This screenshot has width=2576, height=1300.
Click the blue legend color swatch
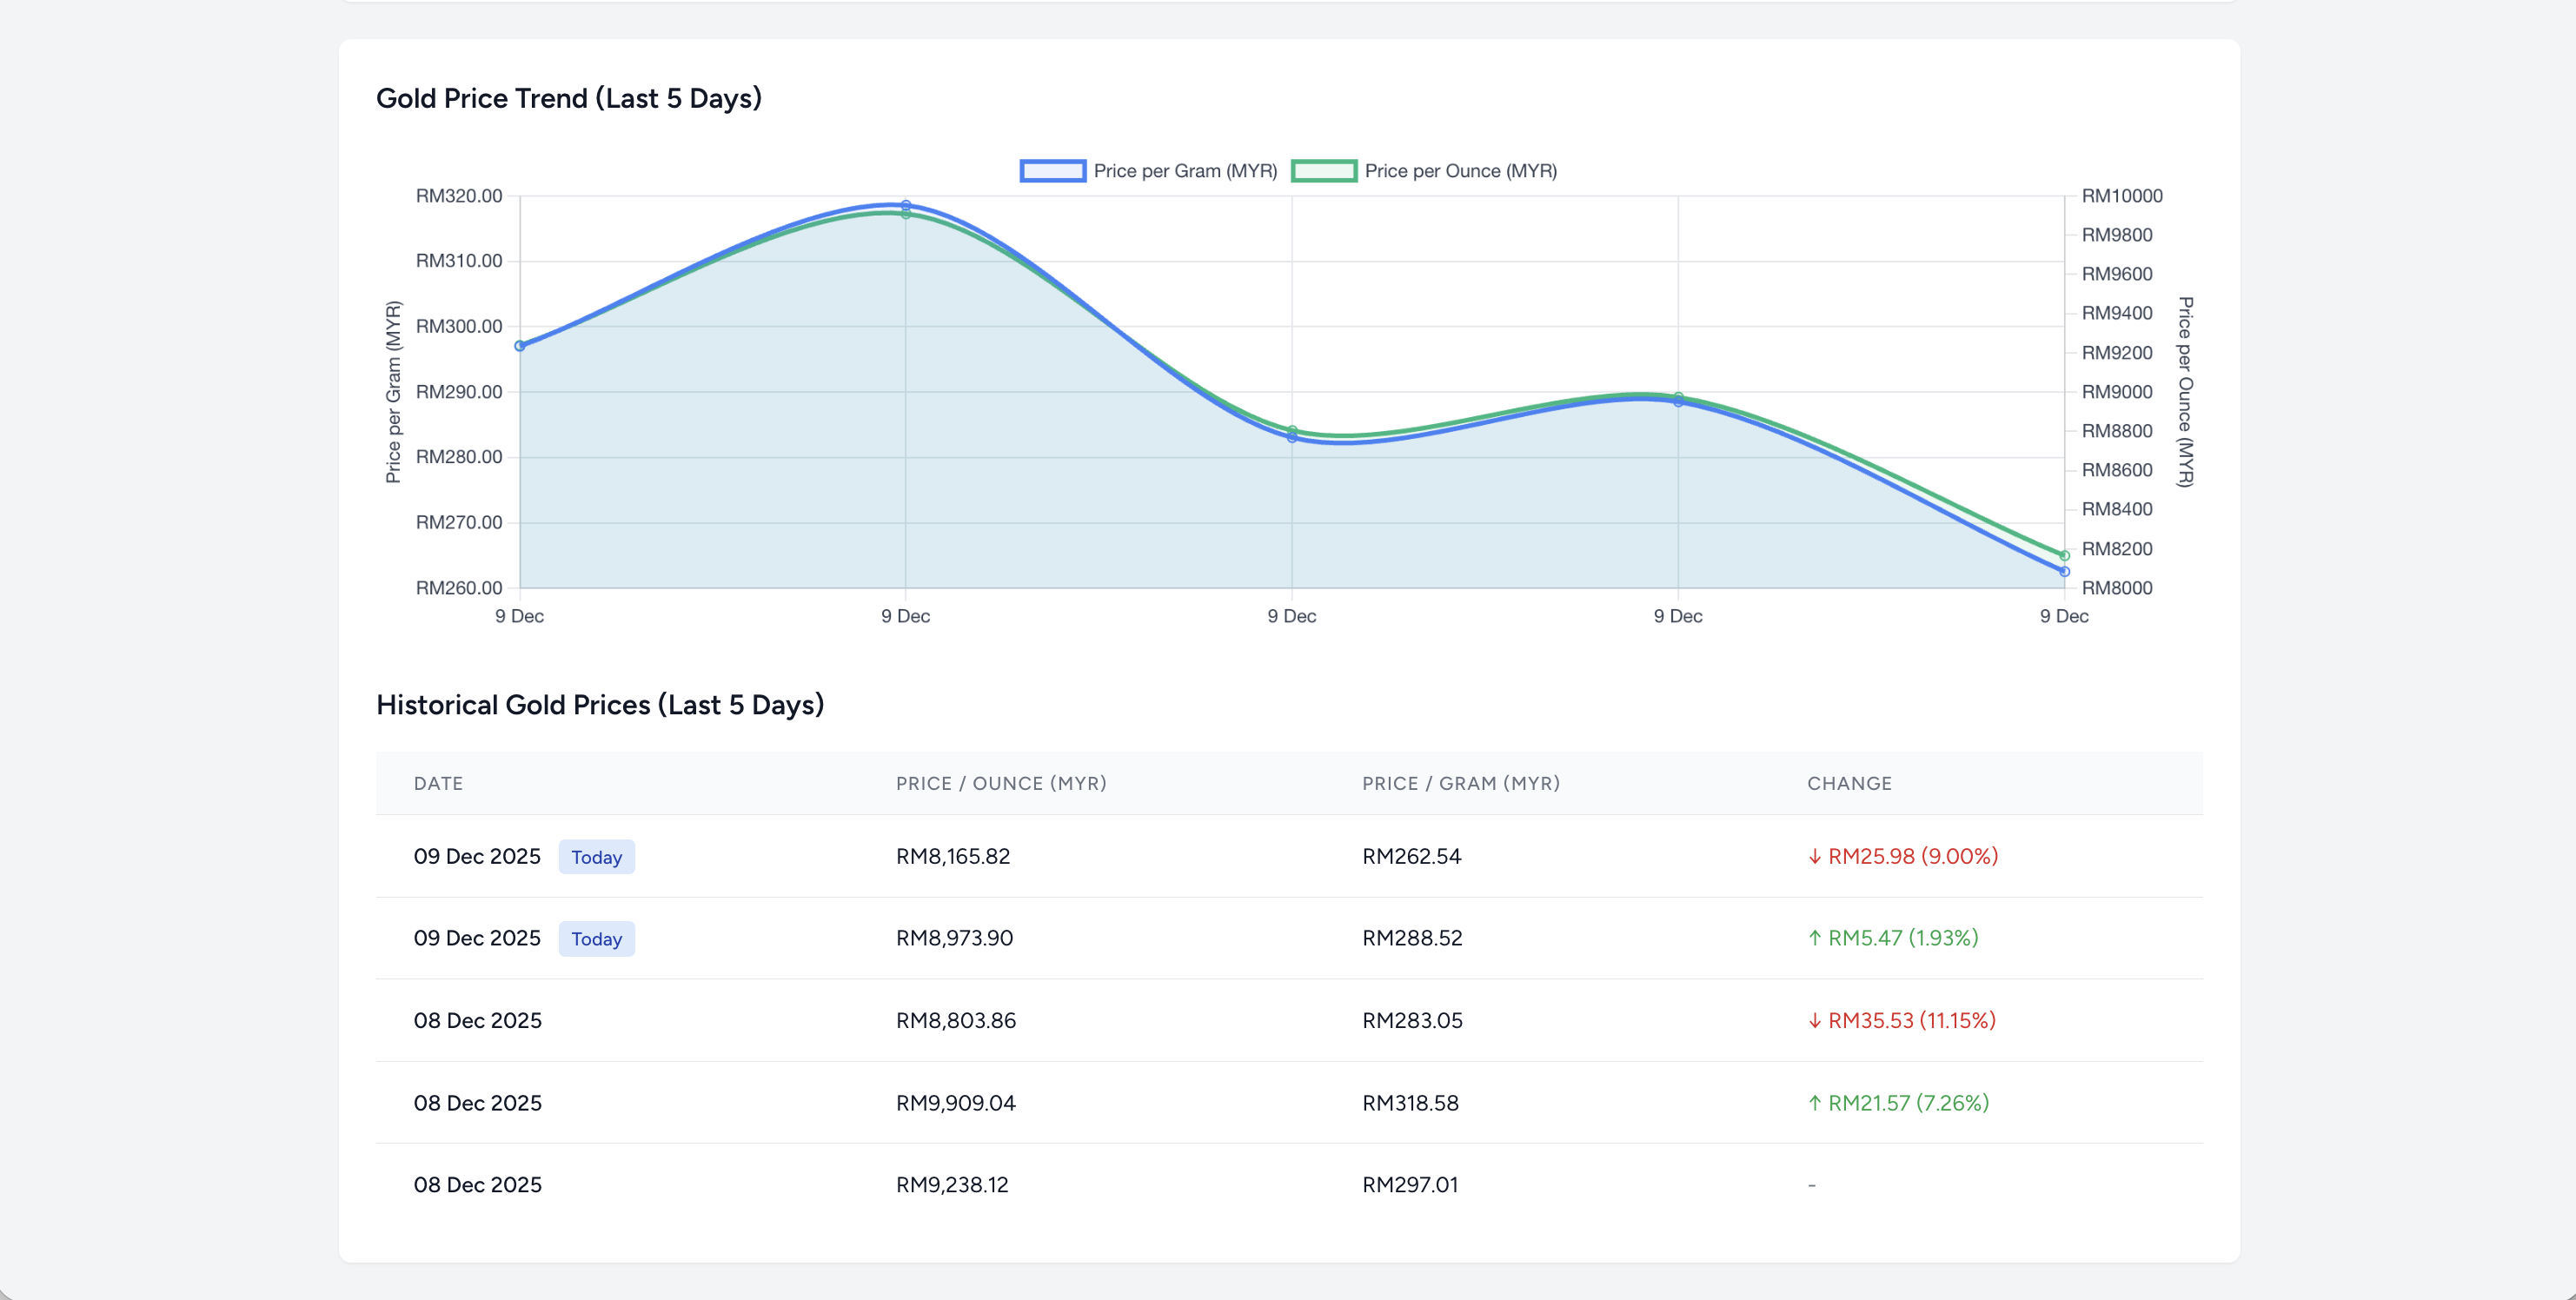pyautogui.click(x=1052, y=170)
